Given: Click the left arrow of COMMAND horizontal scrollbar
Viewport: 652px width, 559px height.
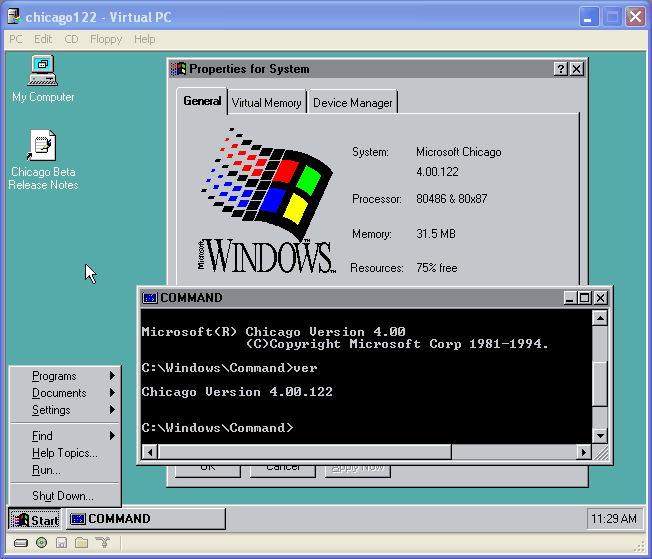Looking at the screenshot, I should [150, 452].
